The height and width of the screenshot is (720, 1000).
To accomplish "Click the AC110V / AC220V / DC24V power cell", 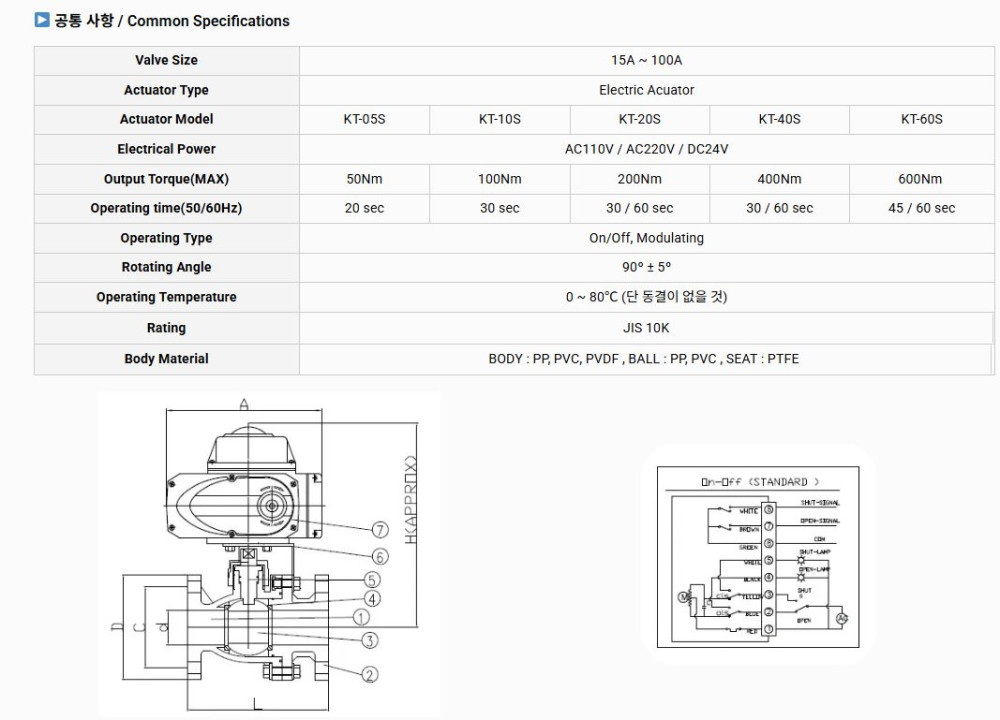I will tap(646, 149).
